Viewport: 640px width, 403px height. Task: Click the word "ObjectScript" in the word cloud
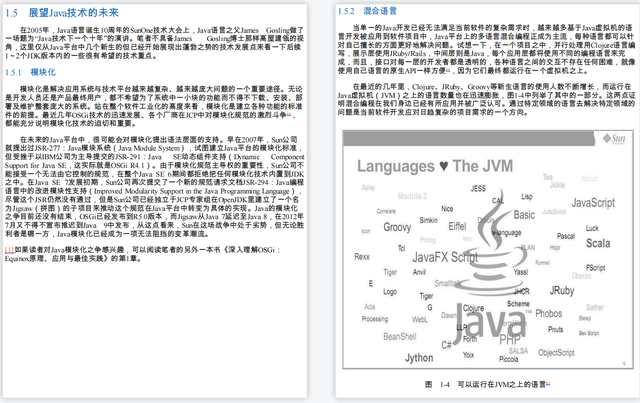pos(556,352)
